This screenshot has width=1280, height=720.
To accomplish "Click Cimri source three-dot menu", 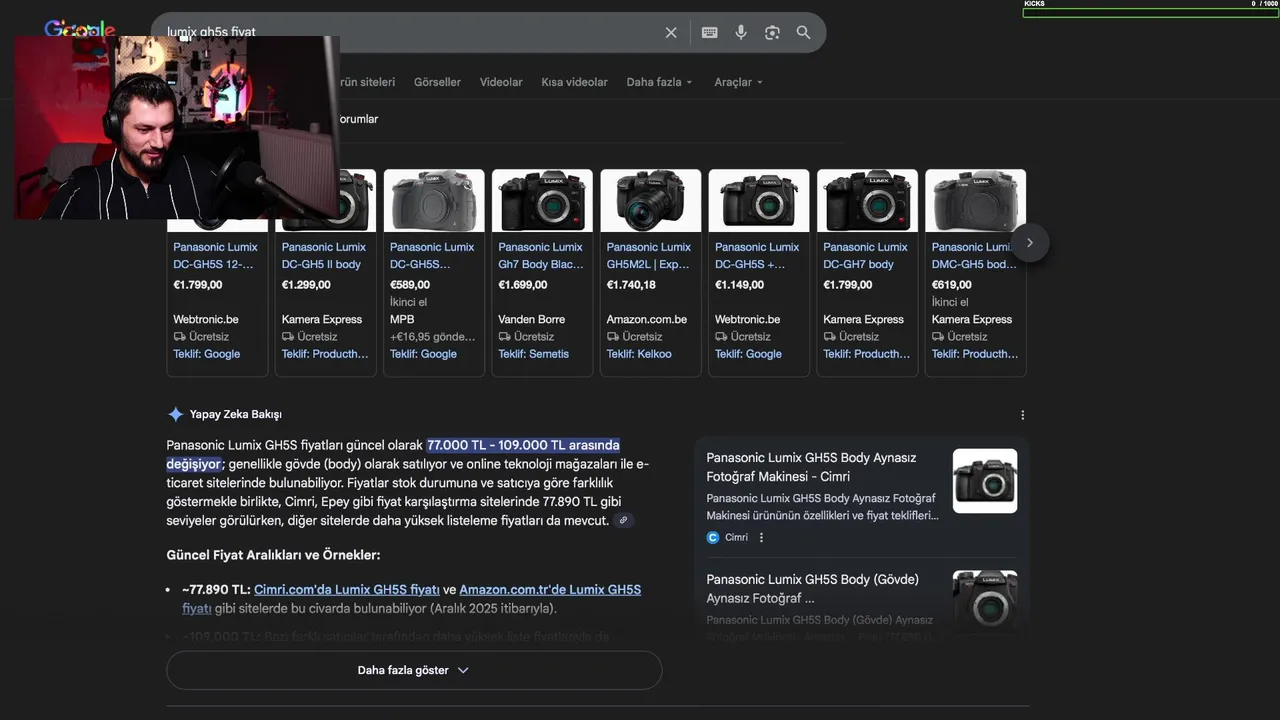I will (x=761, y=538).
